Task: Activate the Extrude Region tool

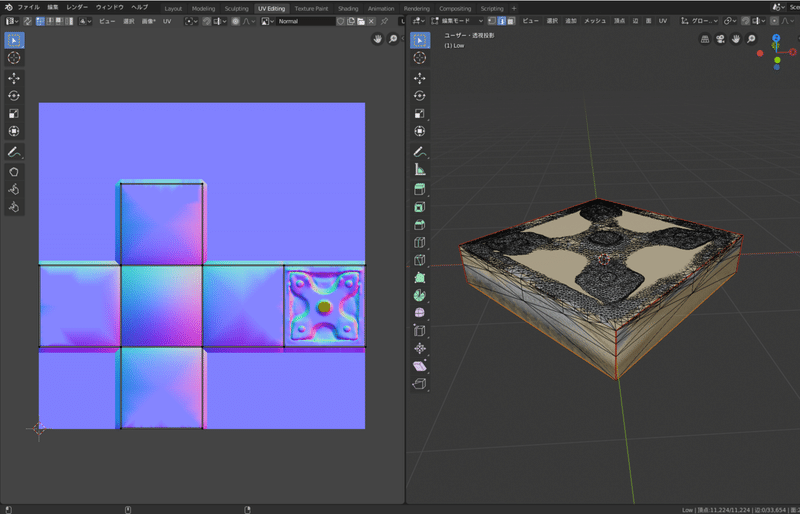Action: click(419, 189)
